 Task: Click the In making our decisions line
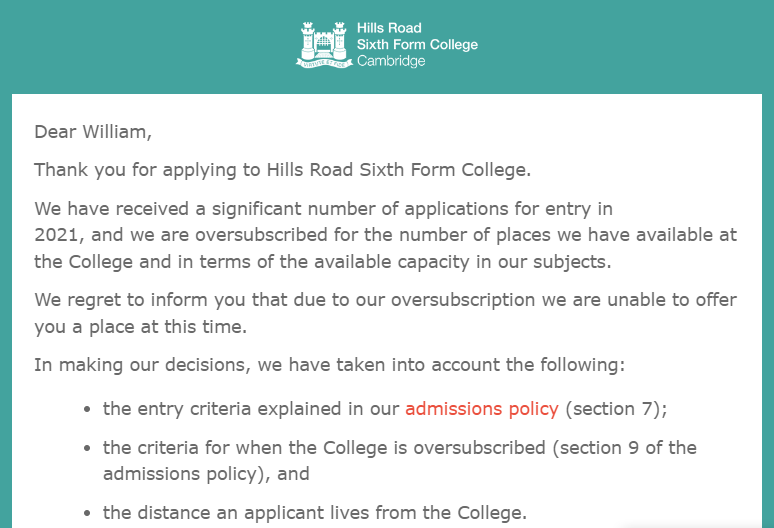tap(329, 365)
